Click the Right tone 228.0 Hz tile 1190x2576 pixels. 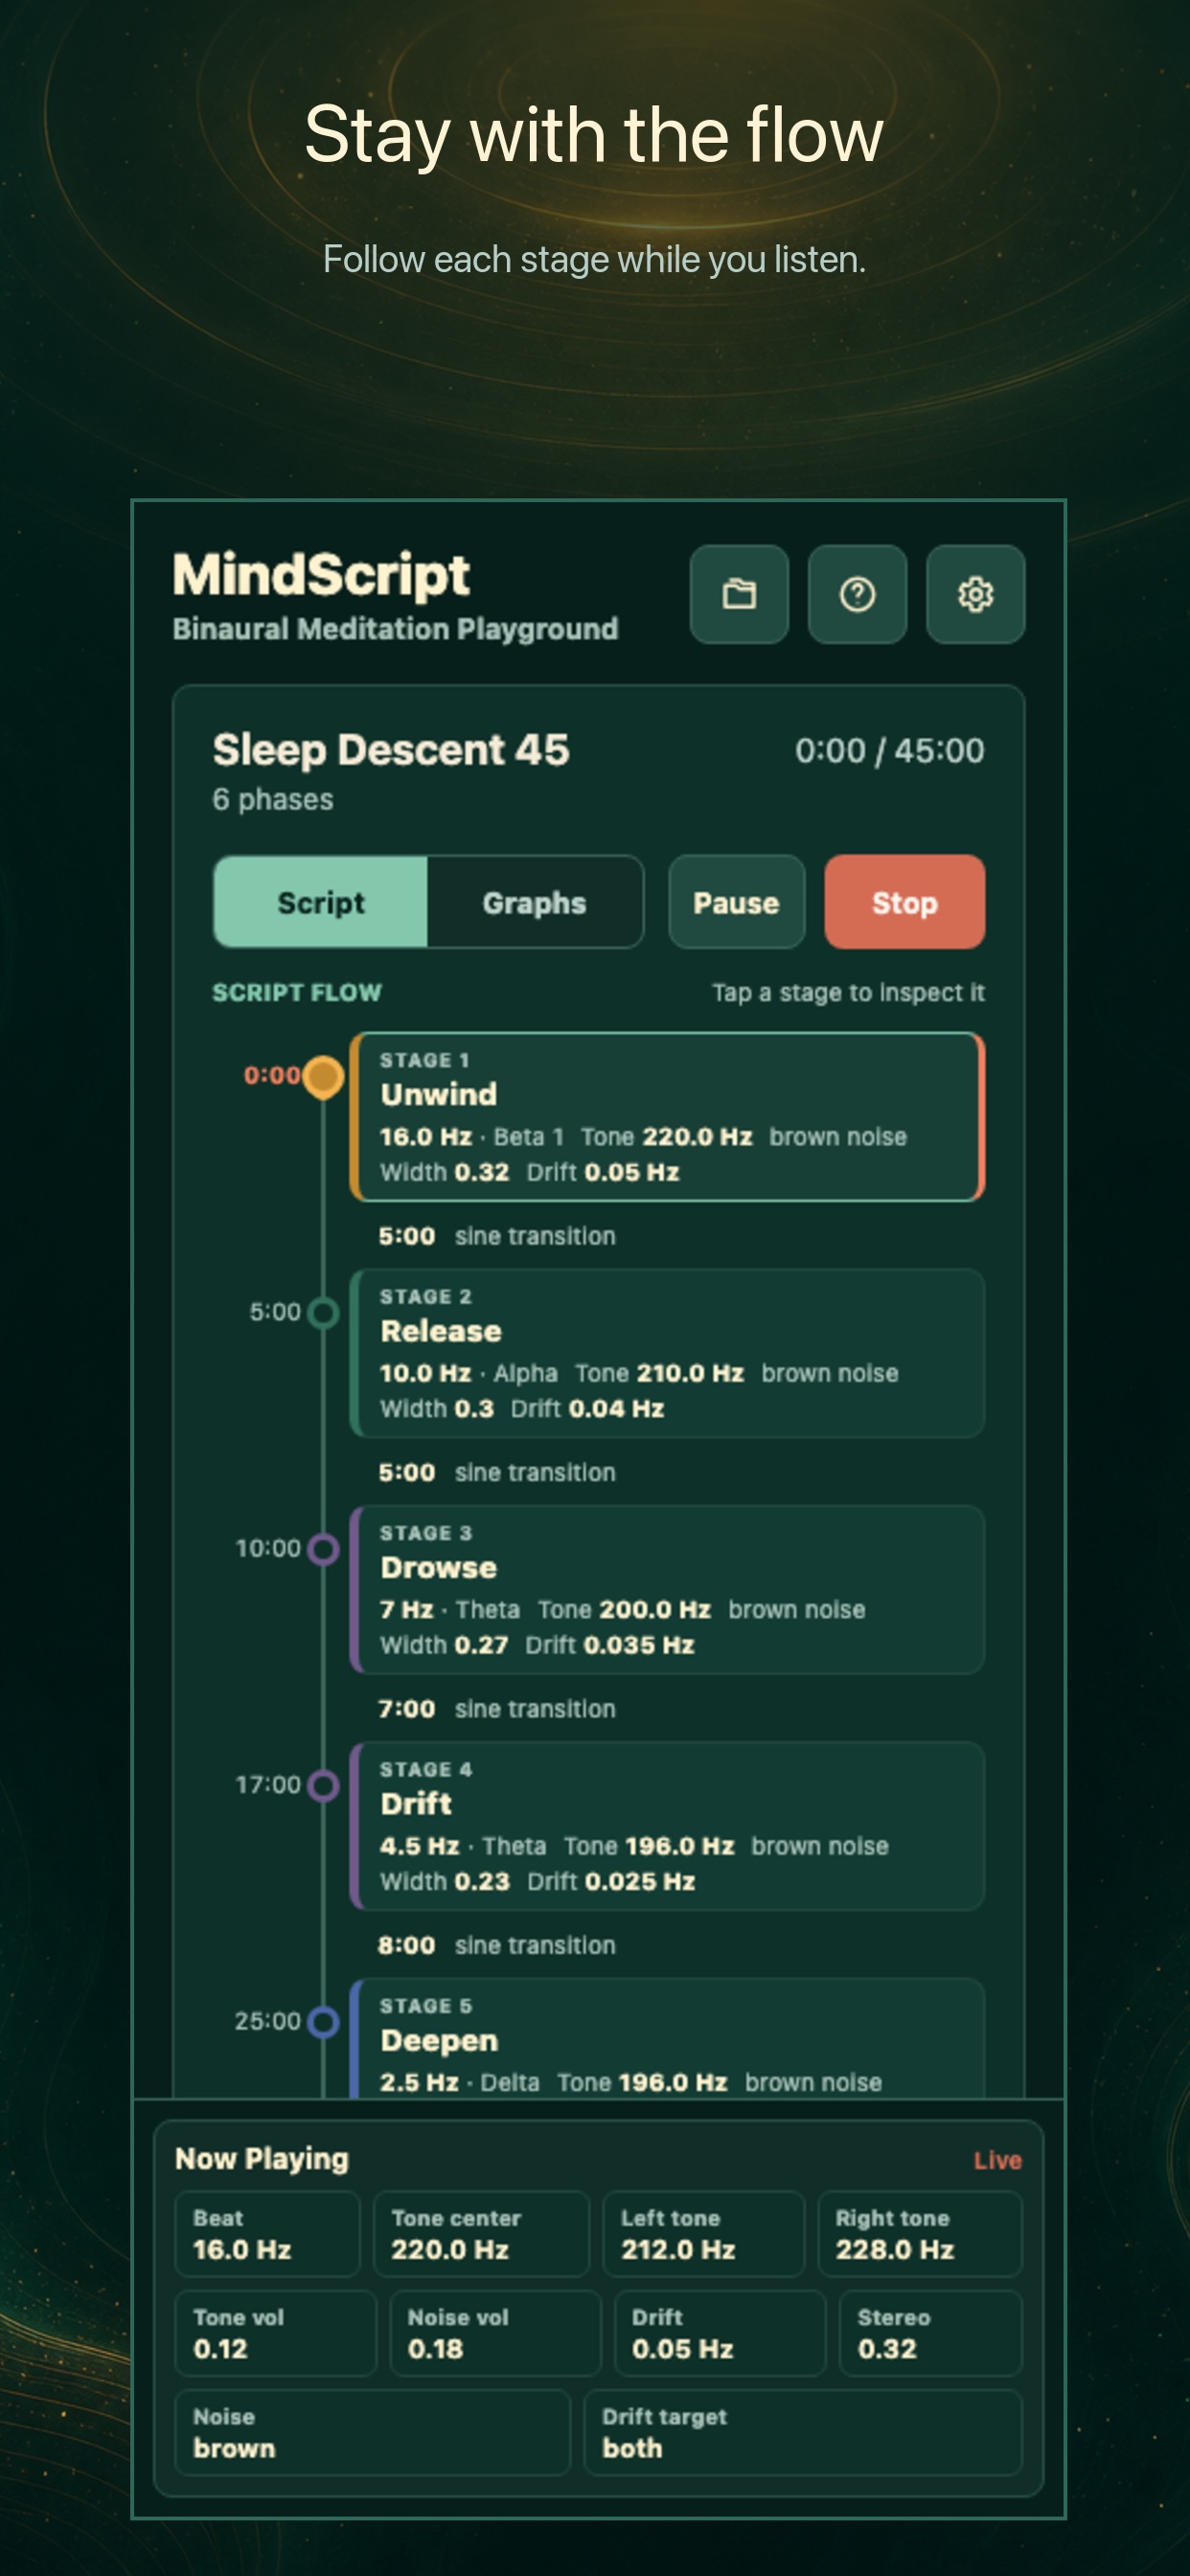tap(920, 2234)
